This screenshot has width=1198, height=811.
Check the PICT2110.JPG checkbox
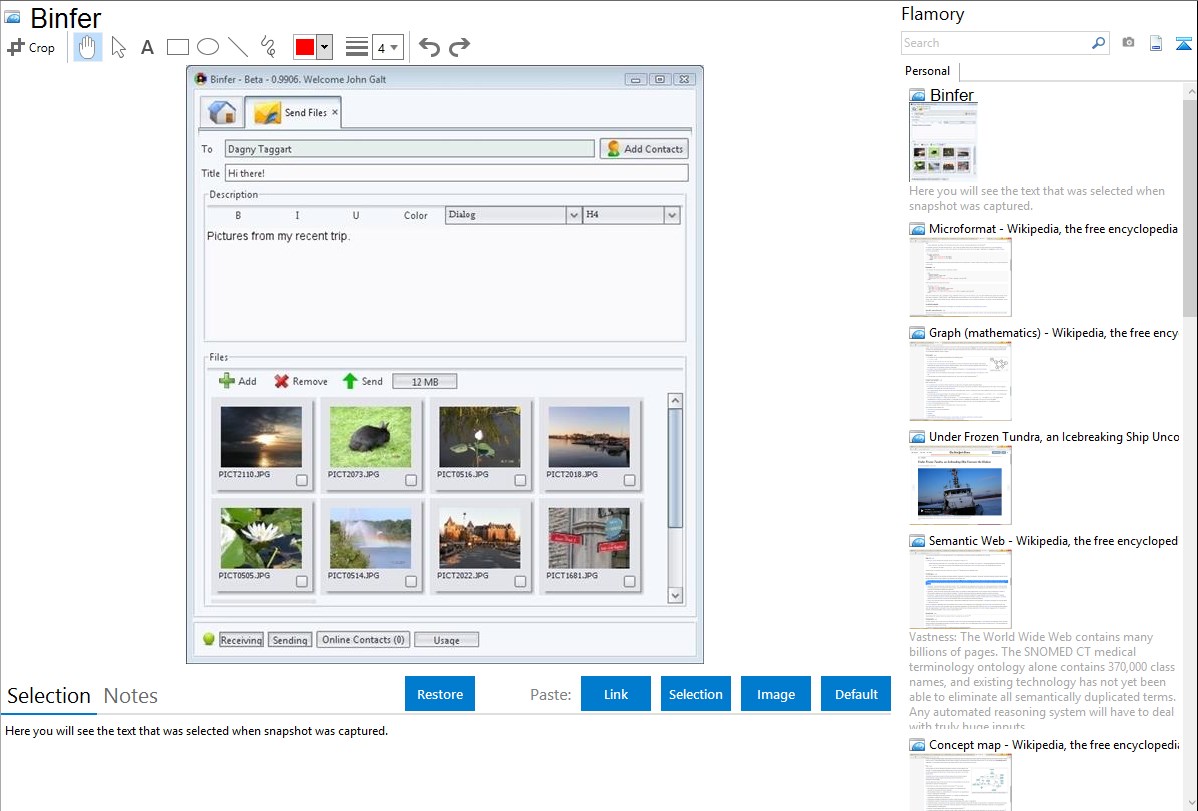(x=302, y=480)
